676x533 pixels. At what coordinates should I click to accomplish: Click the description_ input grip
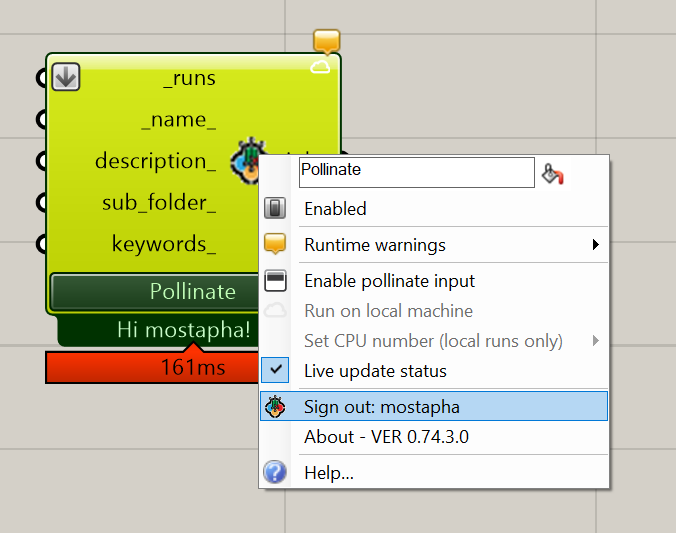pyautogui.click(x=41, y=161)
